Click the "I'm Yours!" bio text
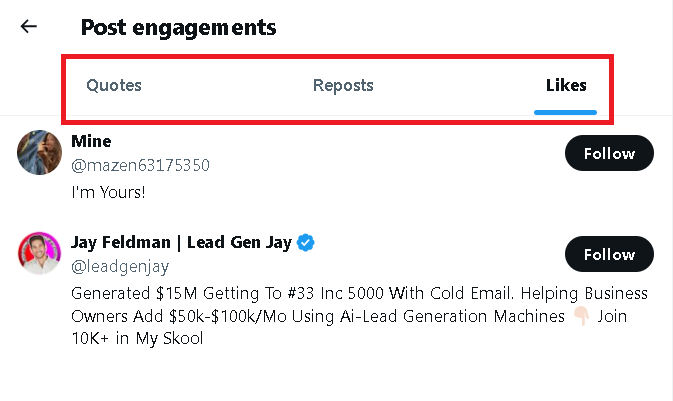Viewport: 673px width, 401px height. [108, 192]
